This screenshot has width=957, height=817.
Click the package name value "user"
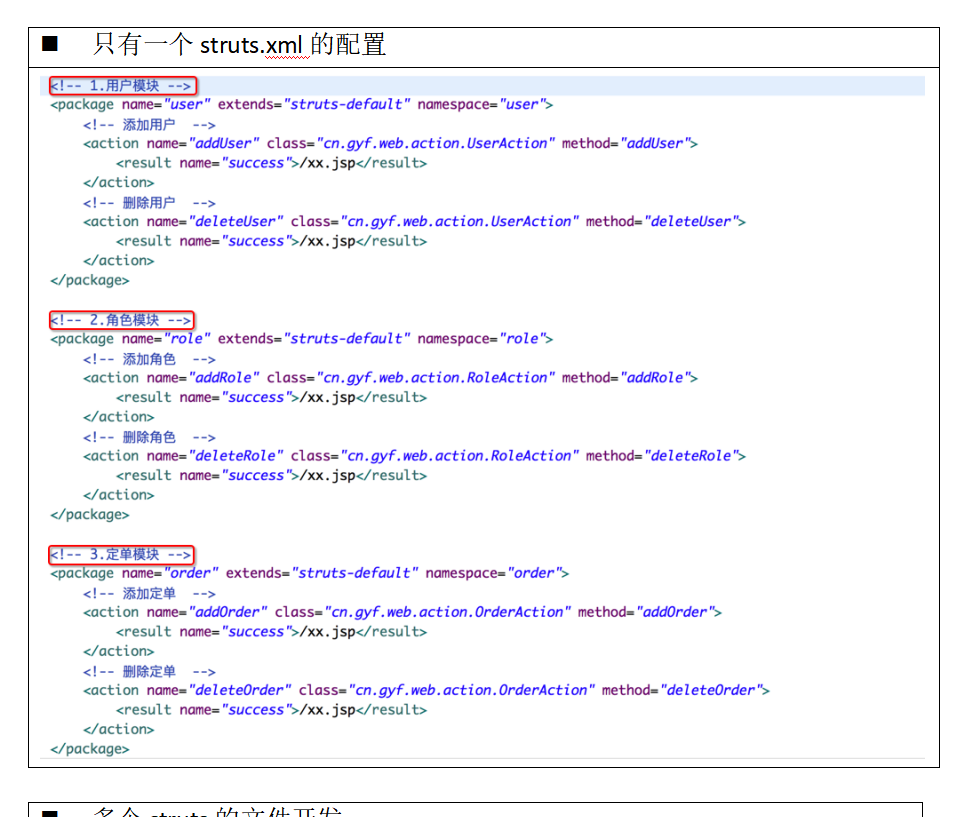(187, 104)
